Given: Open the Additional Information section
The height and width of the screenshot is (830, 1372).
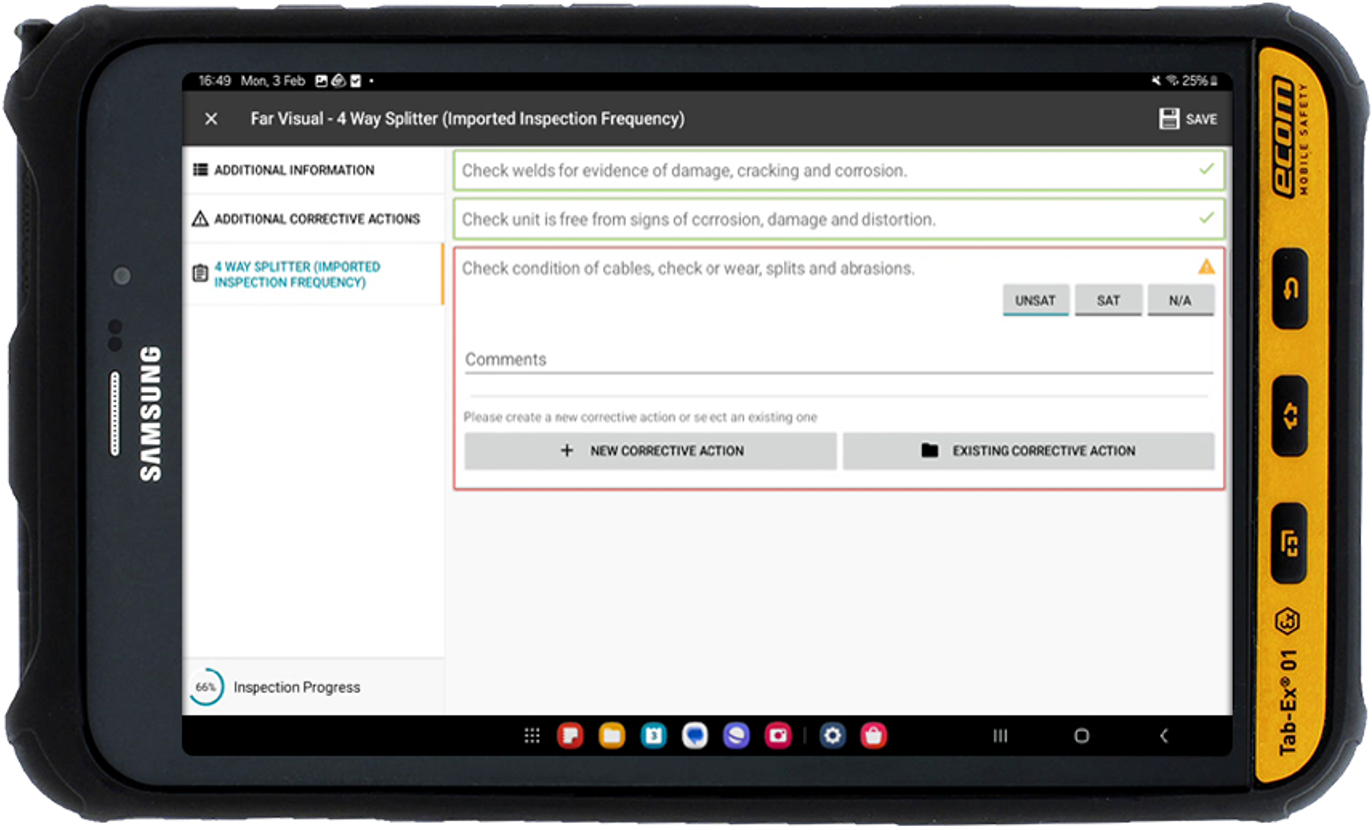Looking at the screenshot, I should tap(313, 170).
